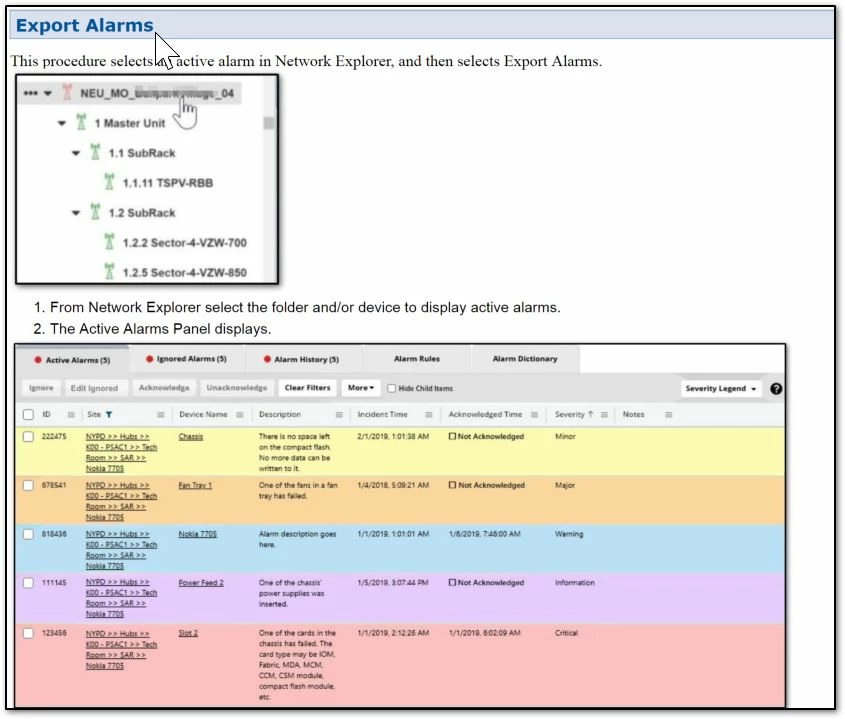Select the NEU_MO root tower icon
Image resolution: width=845 pixels, height=719 pixels.
(67, 92)
